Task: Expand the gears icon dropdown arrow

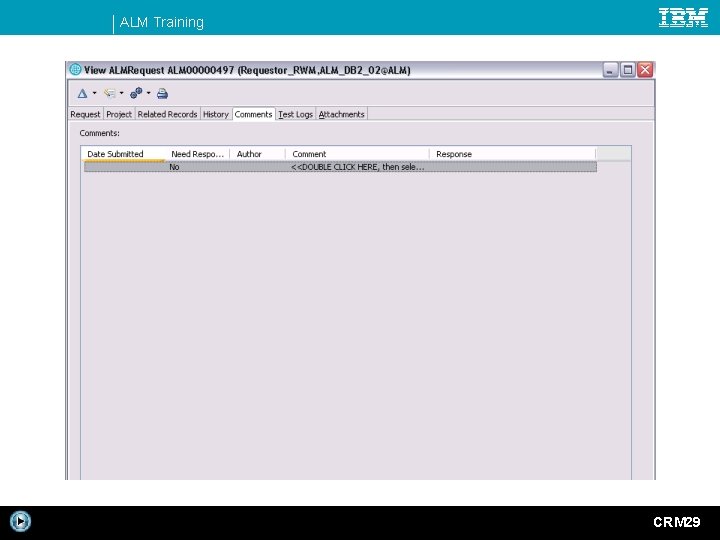Action: [149, 93]
